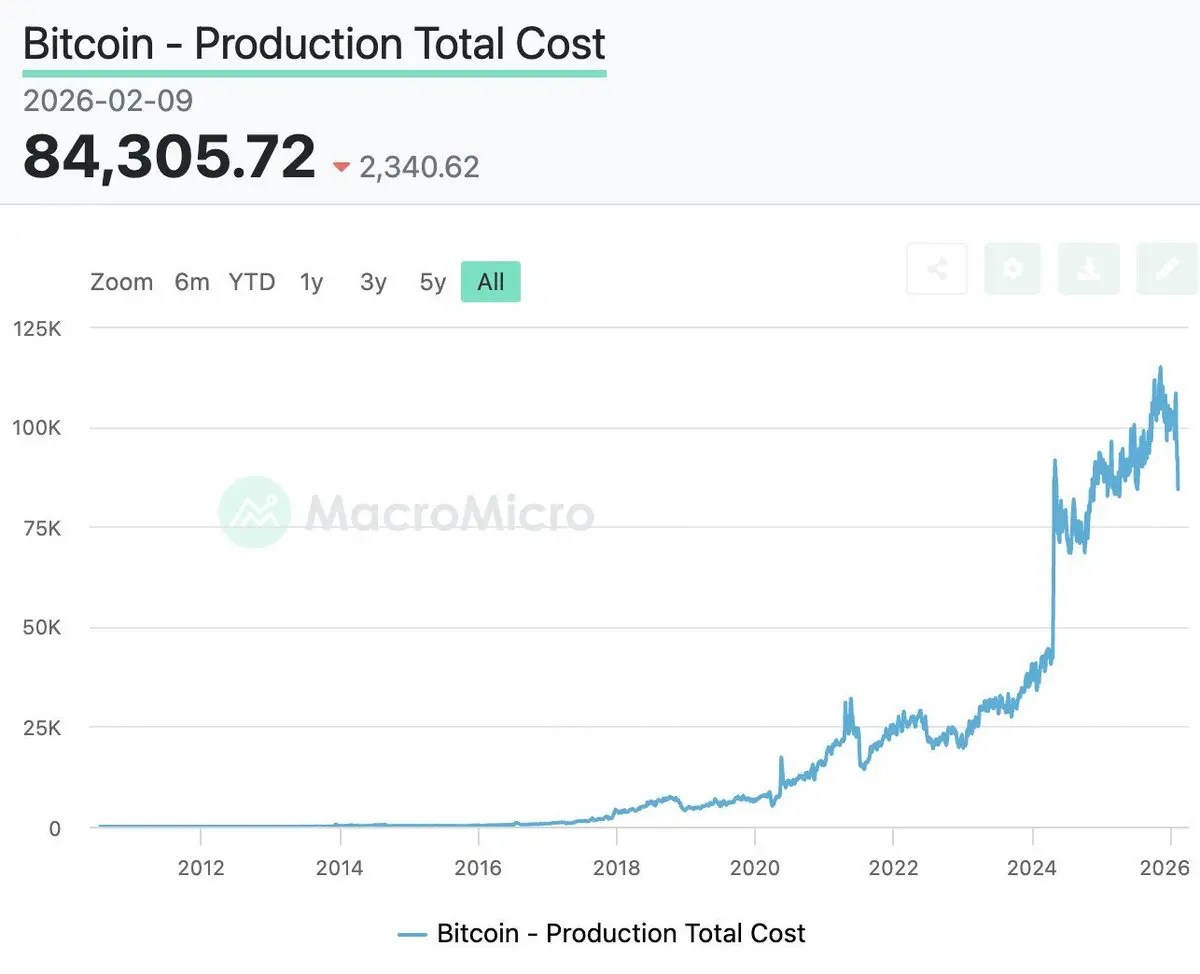
Task: Pick the 5y zoom range
Action: [x=432, y=282]
